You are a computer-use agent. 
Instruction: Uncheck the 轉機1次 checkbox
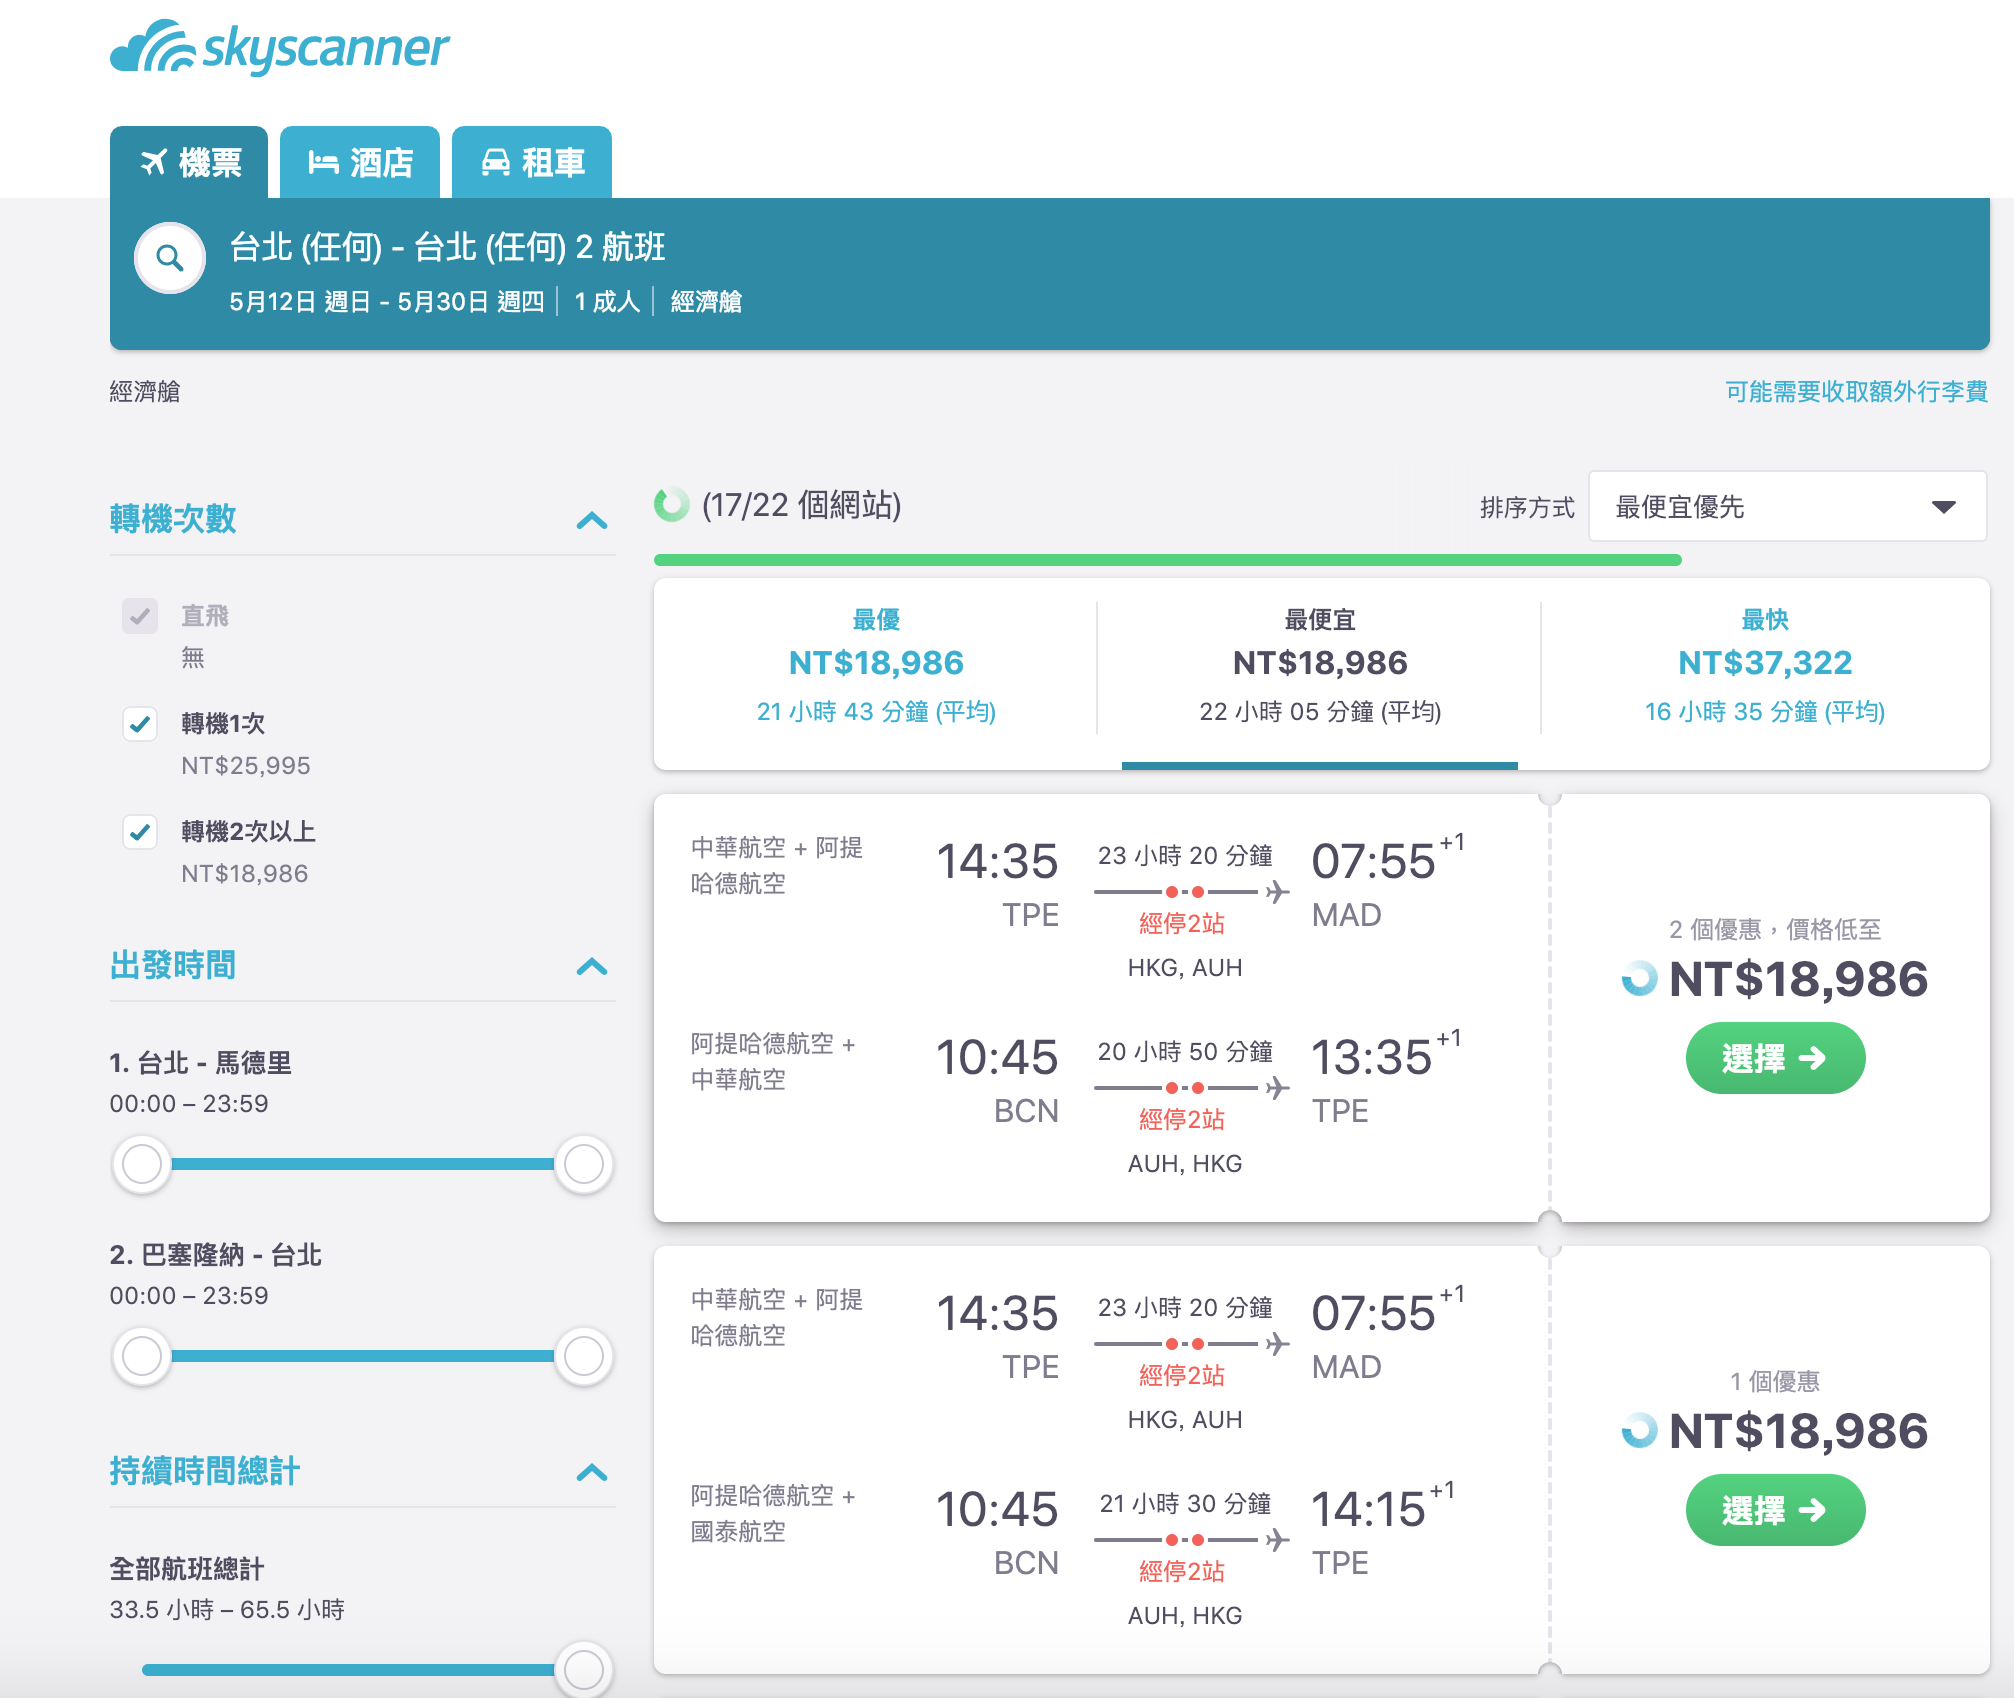(140, 724)
